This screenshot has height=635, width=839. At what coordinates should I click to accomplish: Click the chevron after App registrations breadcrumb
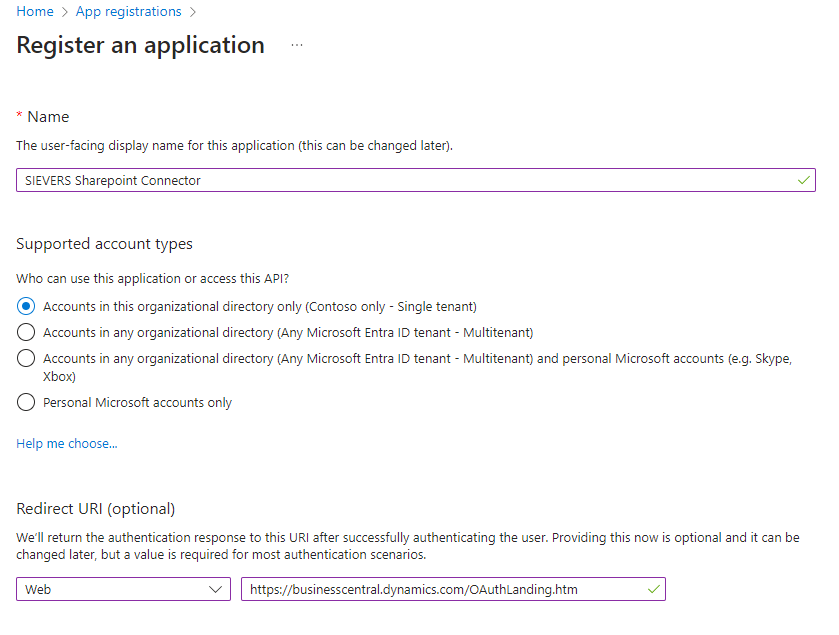pyautogui.click(x=190, y=12)
